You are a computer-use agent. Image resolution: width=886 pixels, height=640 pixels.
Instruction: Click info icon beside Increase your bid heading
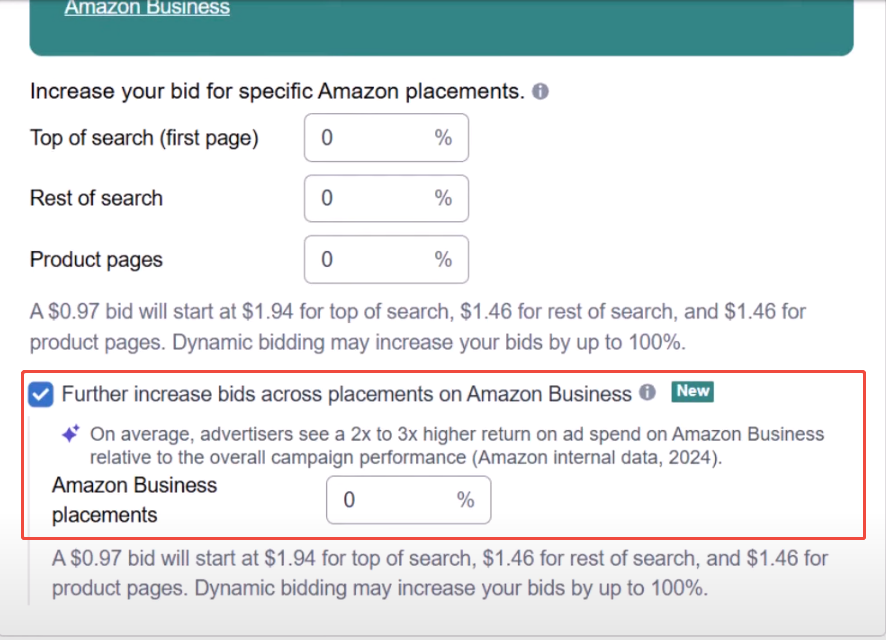click(541, 92)
